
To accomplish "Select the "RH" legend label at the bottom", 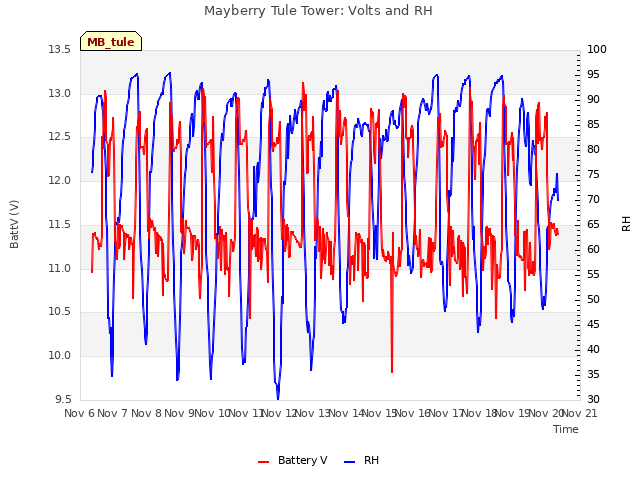I will 371,460.
